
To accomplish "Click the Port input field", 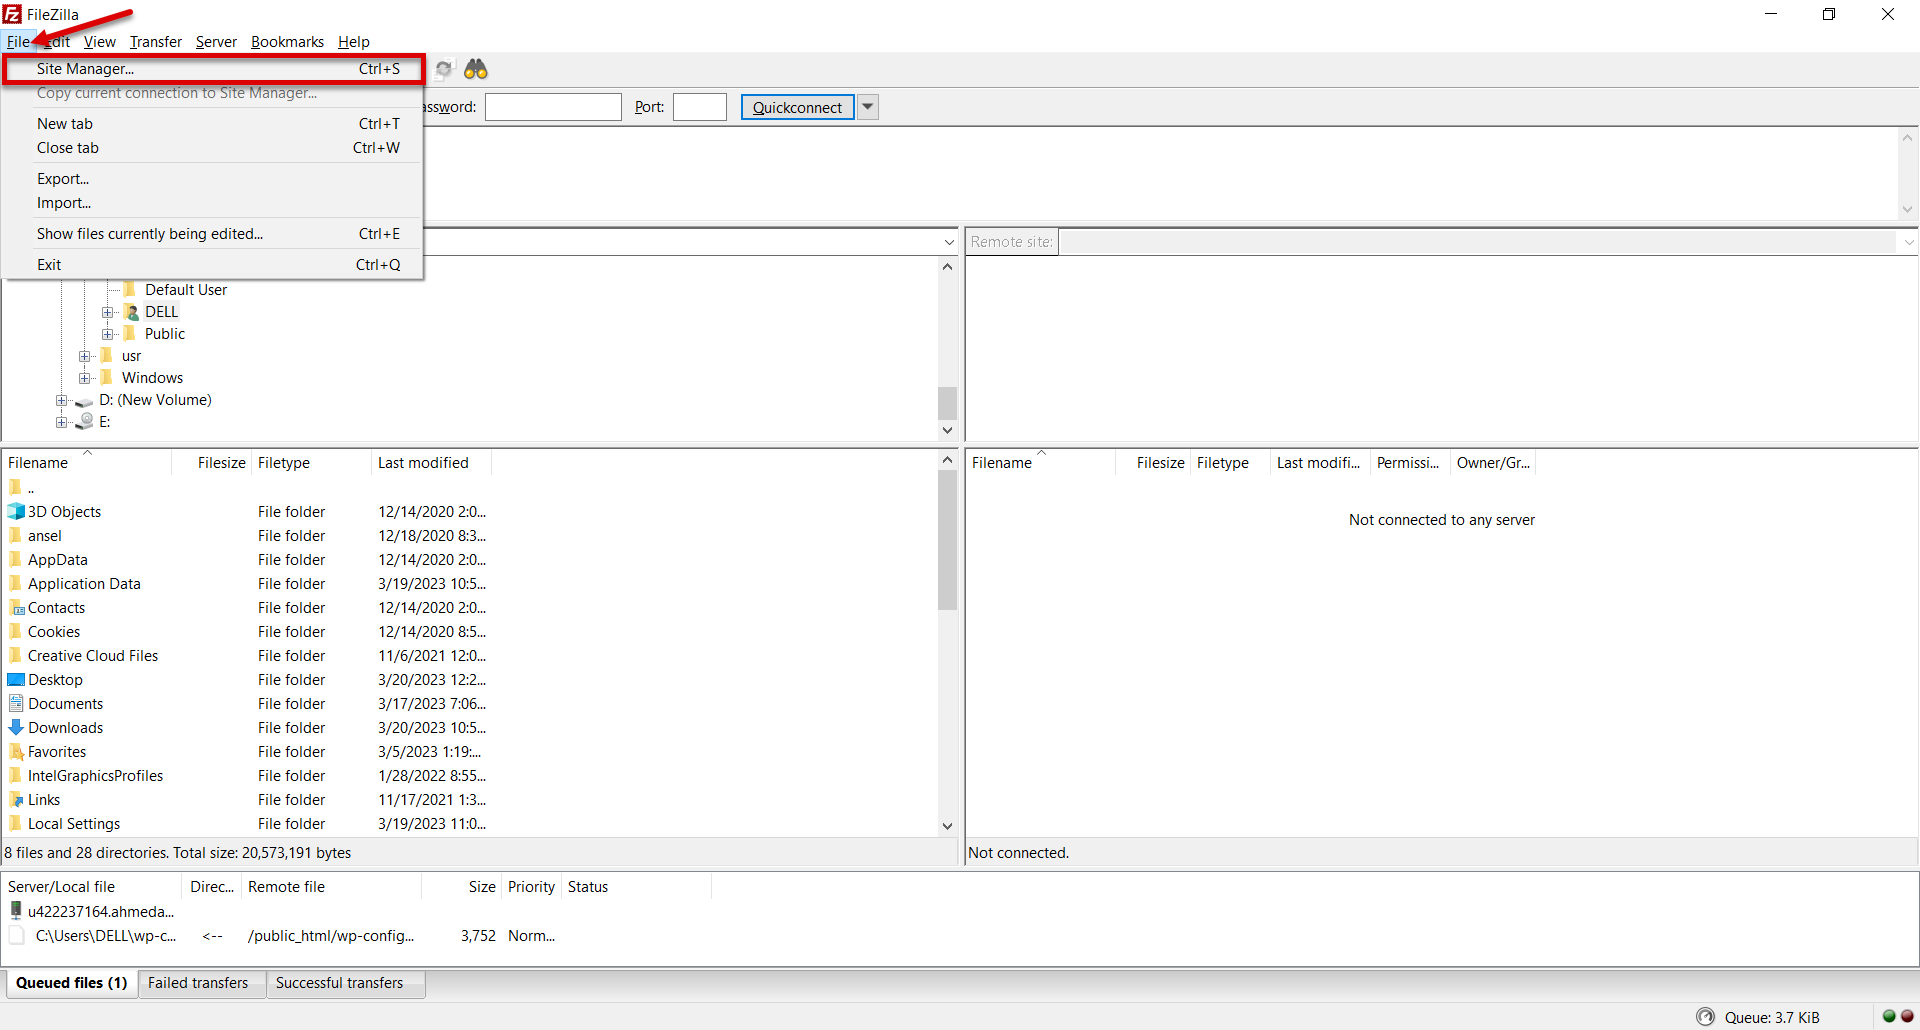I will point(699,107).
